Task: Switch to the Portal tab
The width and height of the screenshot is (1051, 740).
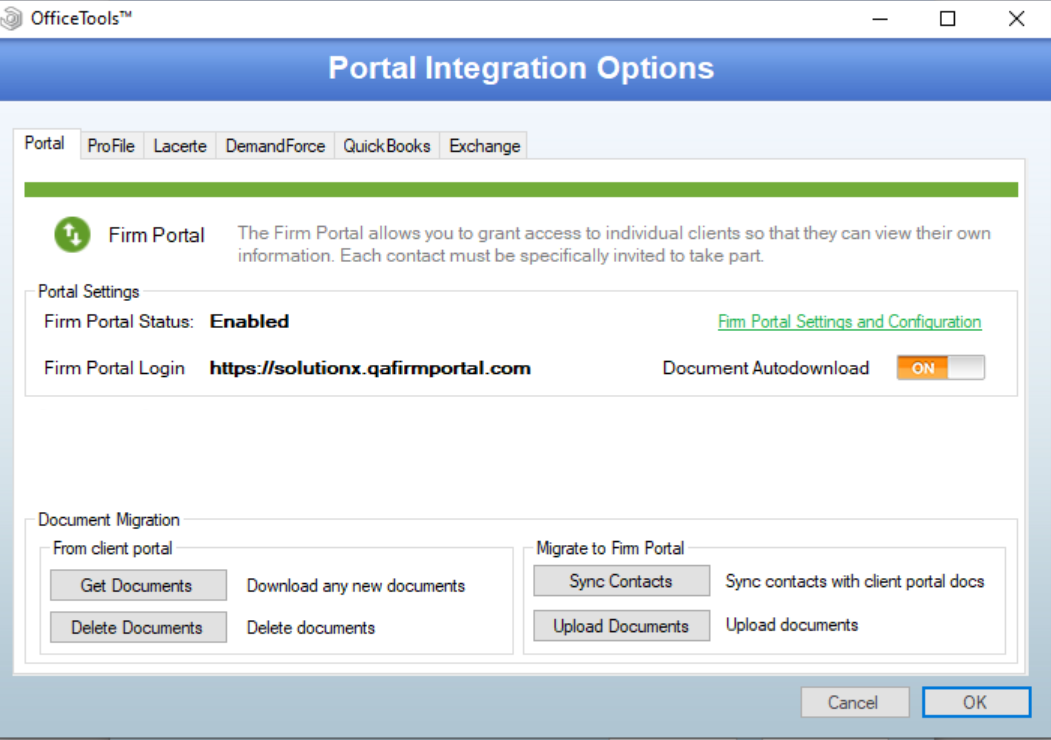Action: coord(44,143)
